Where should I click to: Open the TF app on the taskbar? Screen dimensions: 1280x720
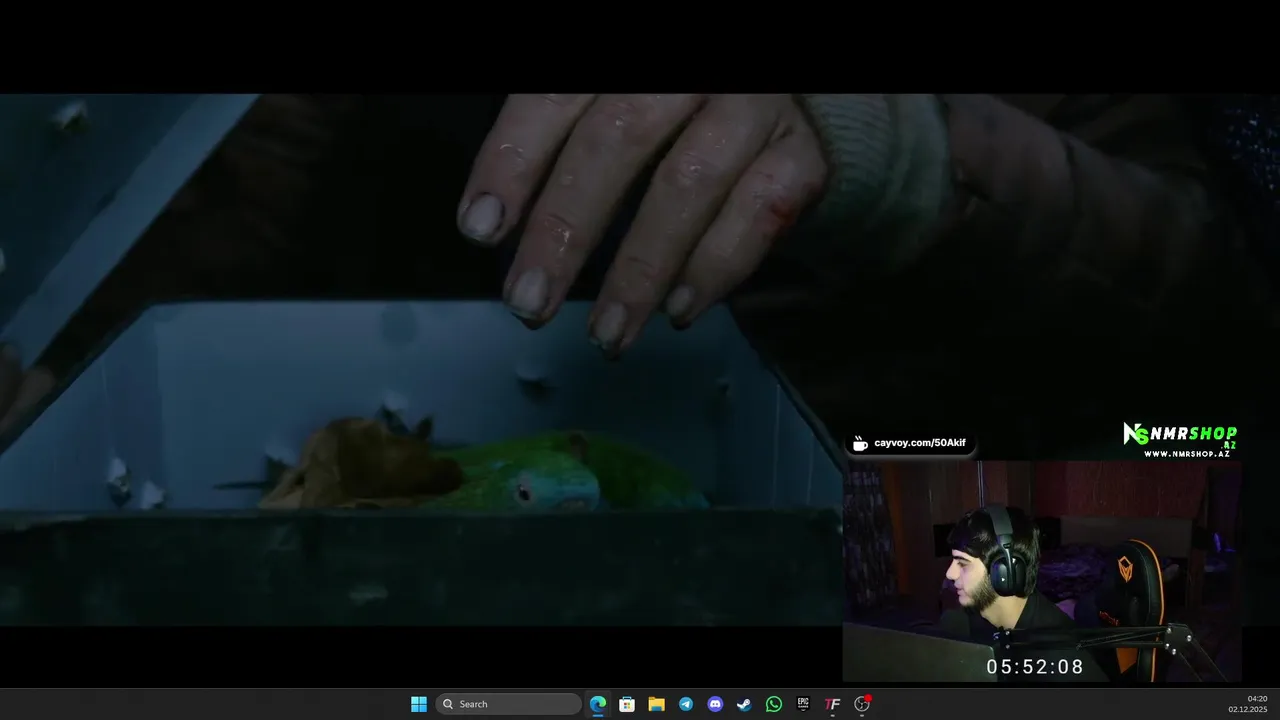click(832, 704)
